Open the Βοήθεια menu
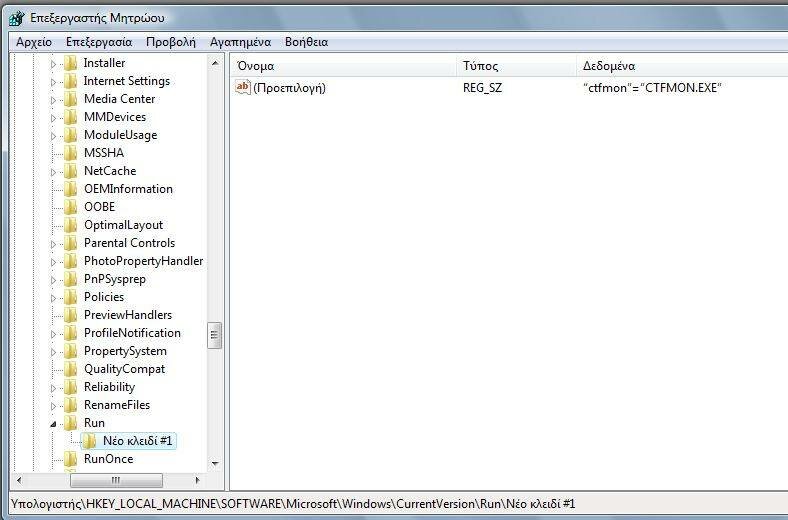 (307, 42)
